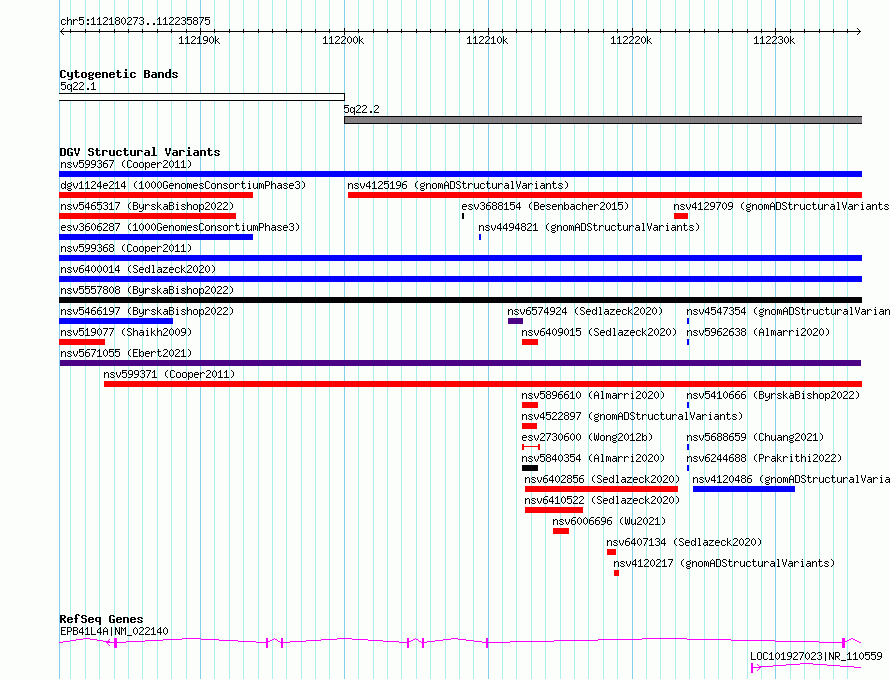
Task: Click LOC101927023|NR_110559 gene label
Action: [x=816, y=656]
